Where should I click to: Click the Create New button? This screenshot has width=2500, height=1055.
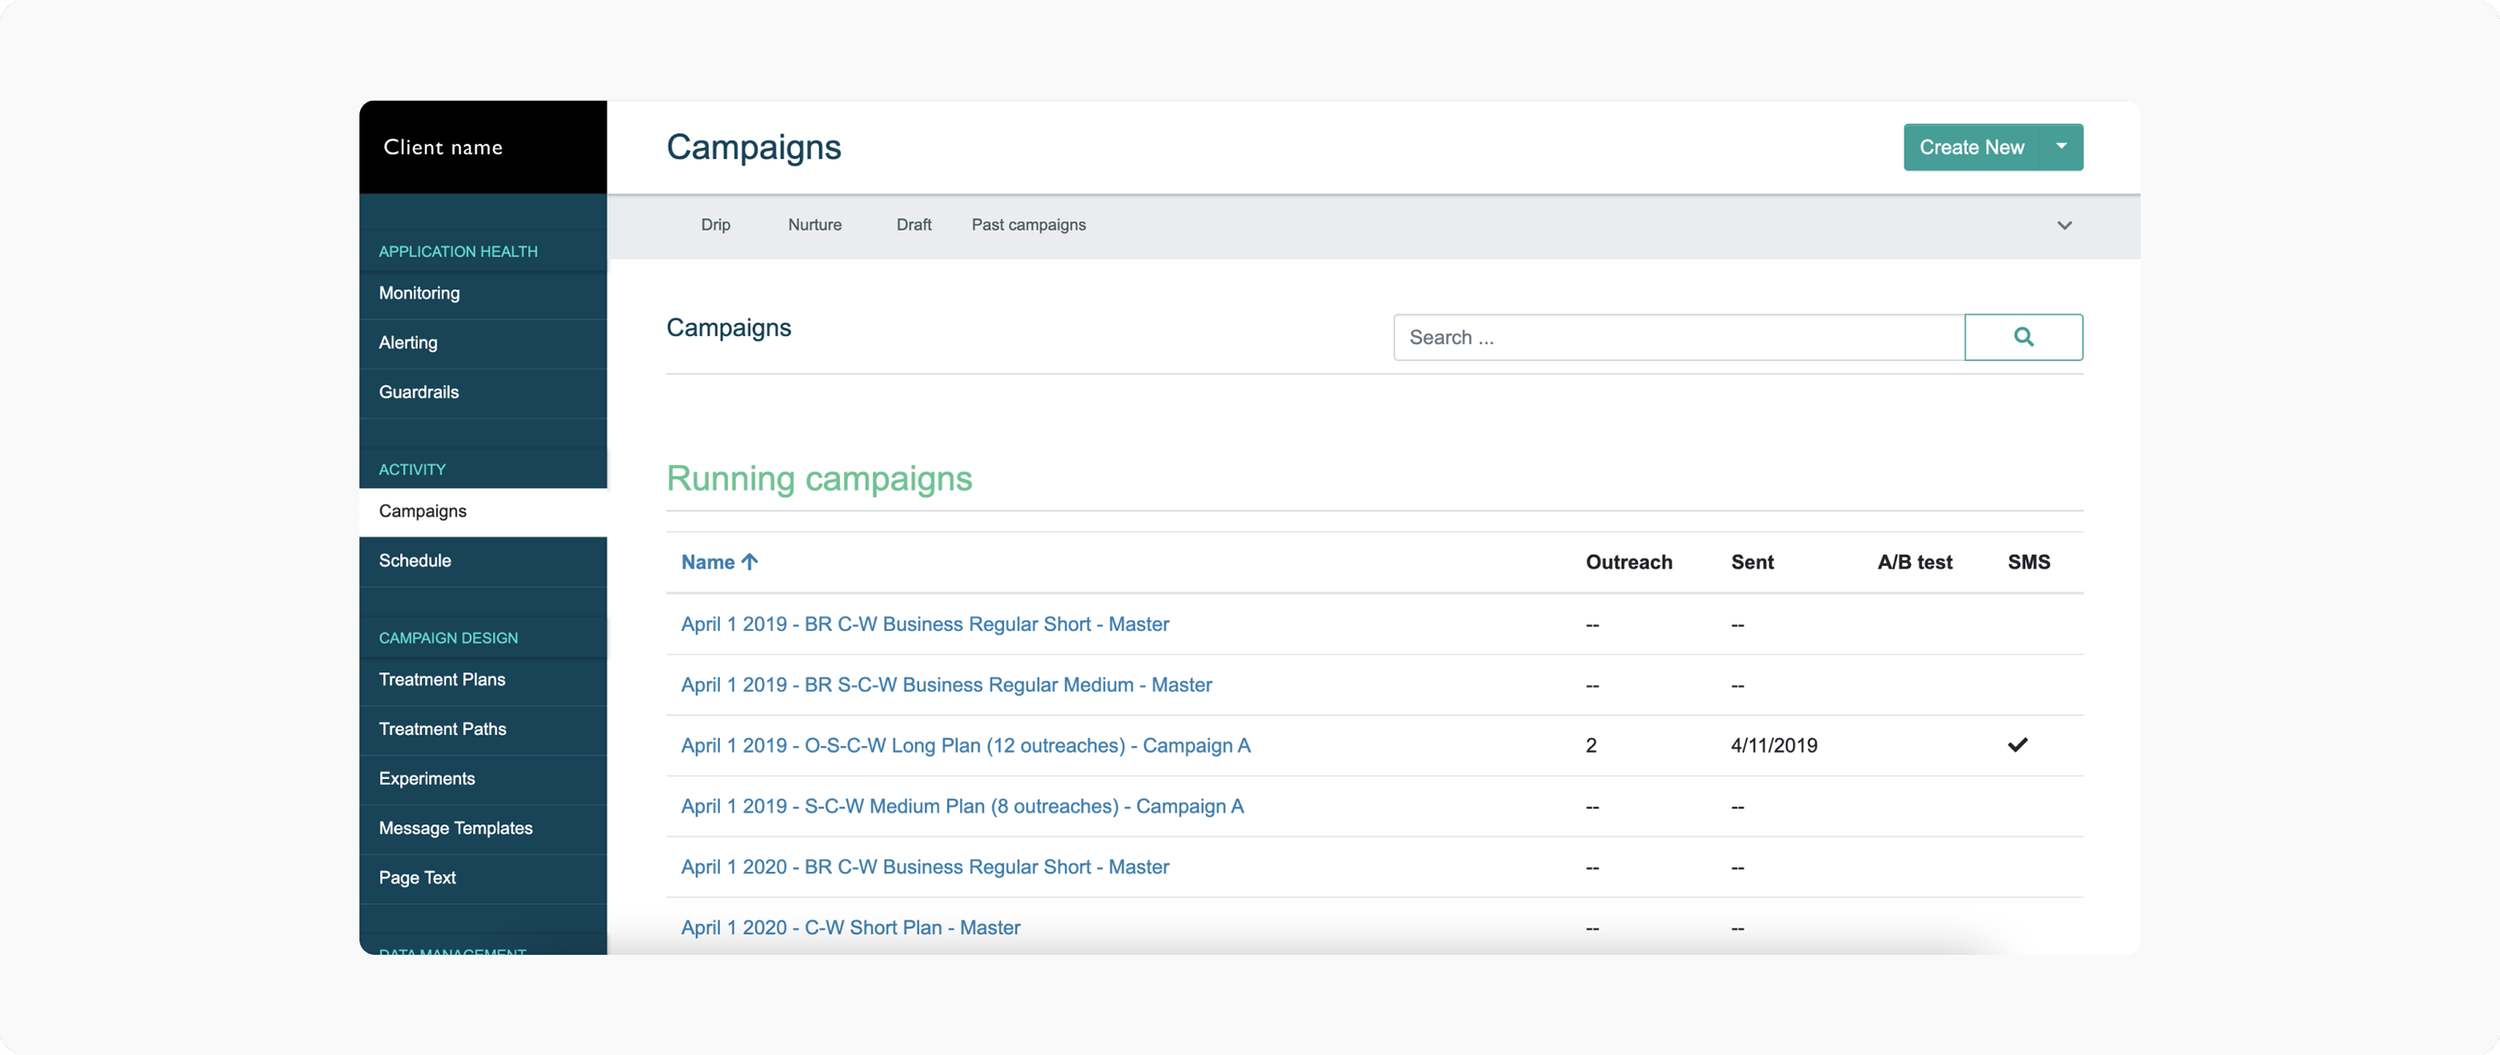[1972, 147]
